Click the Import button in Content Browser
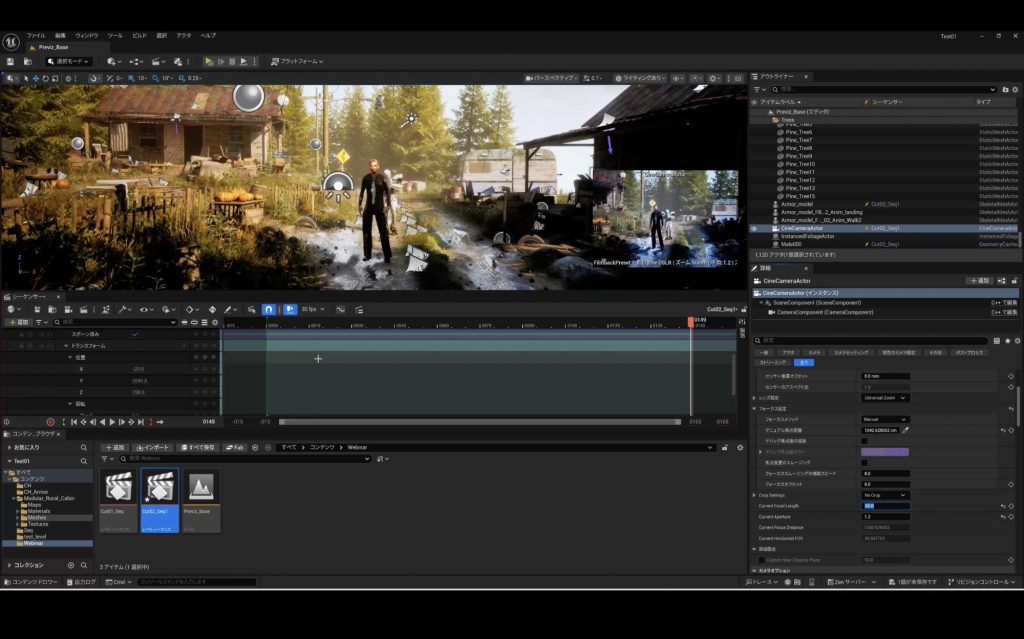The width and height of the screenshot is (1024, 639). click(x=153, y=447)
